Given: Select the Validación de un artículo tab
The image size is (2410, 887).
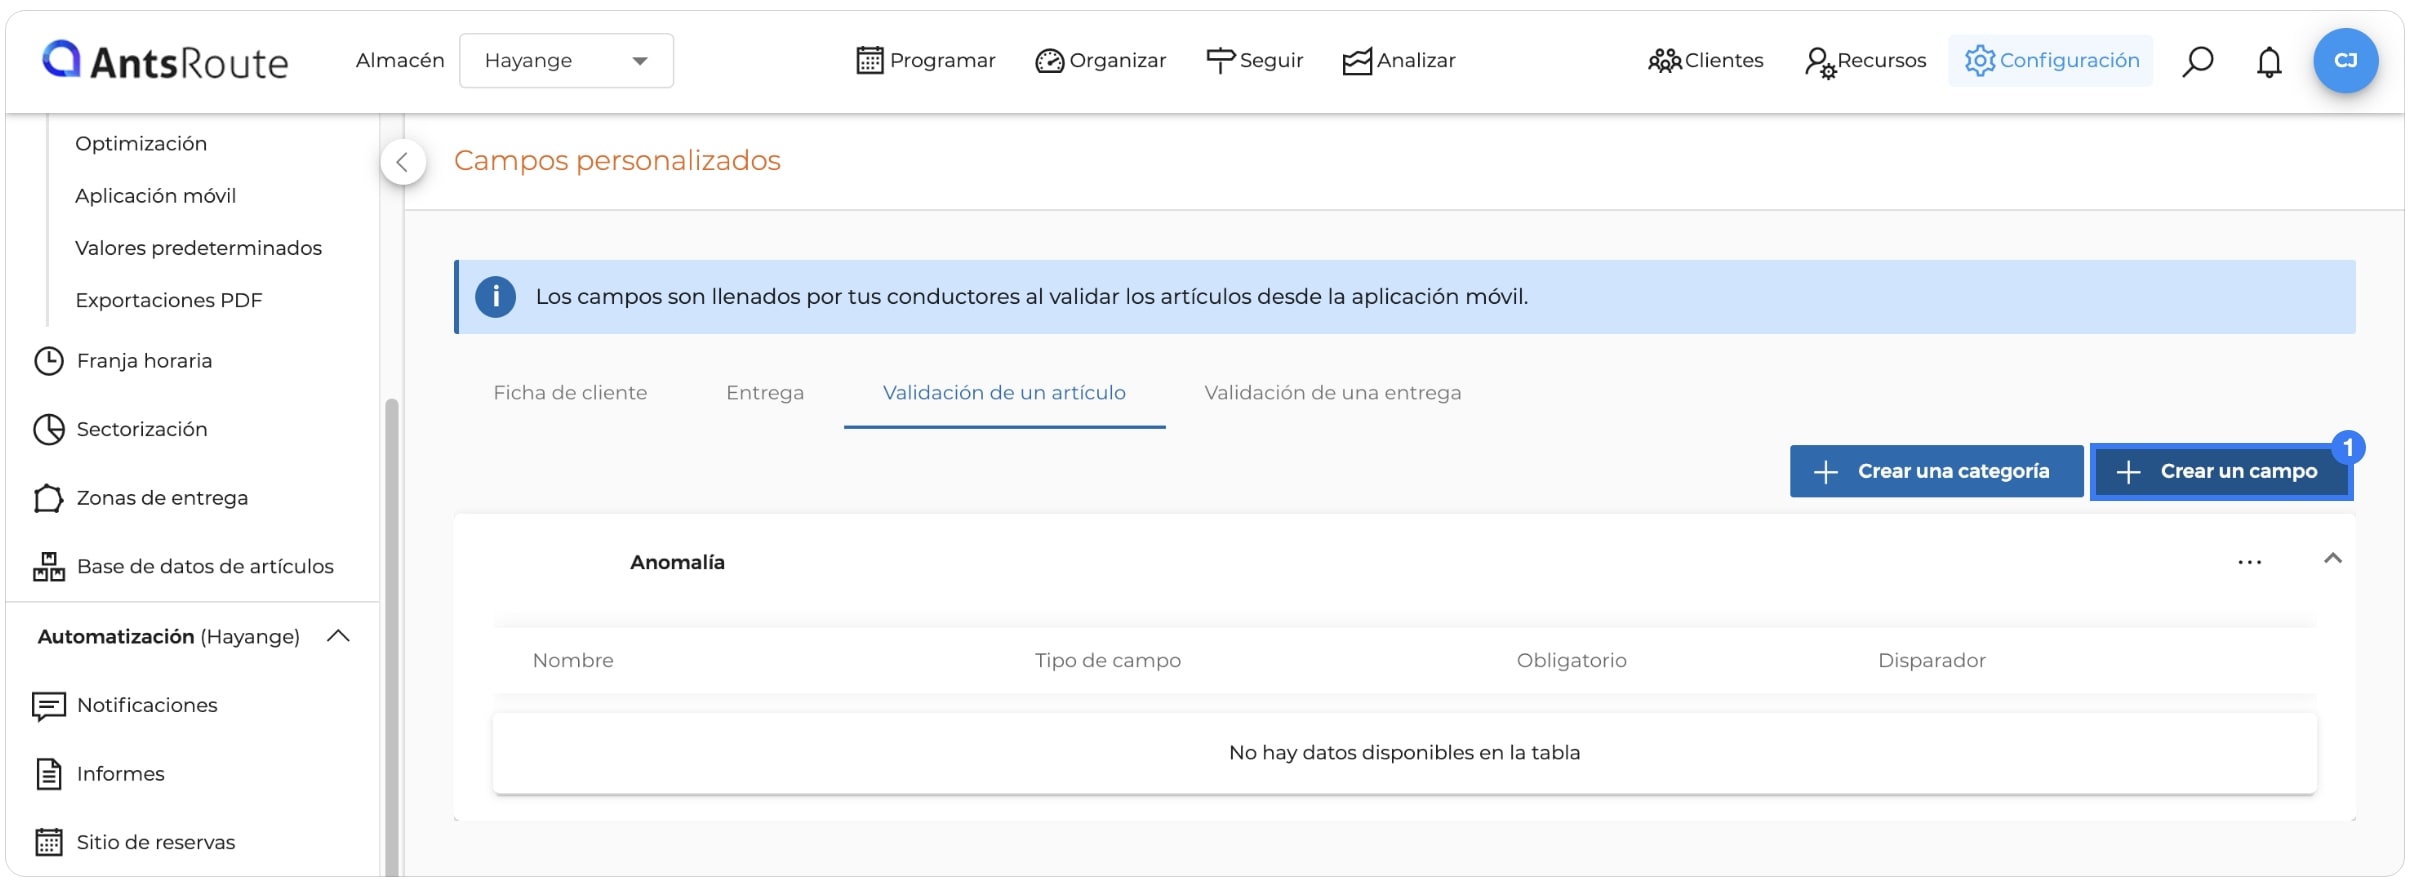Looking at the screenshot, I should click(1004, 393).
